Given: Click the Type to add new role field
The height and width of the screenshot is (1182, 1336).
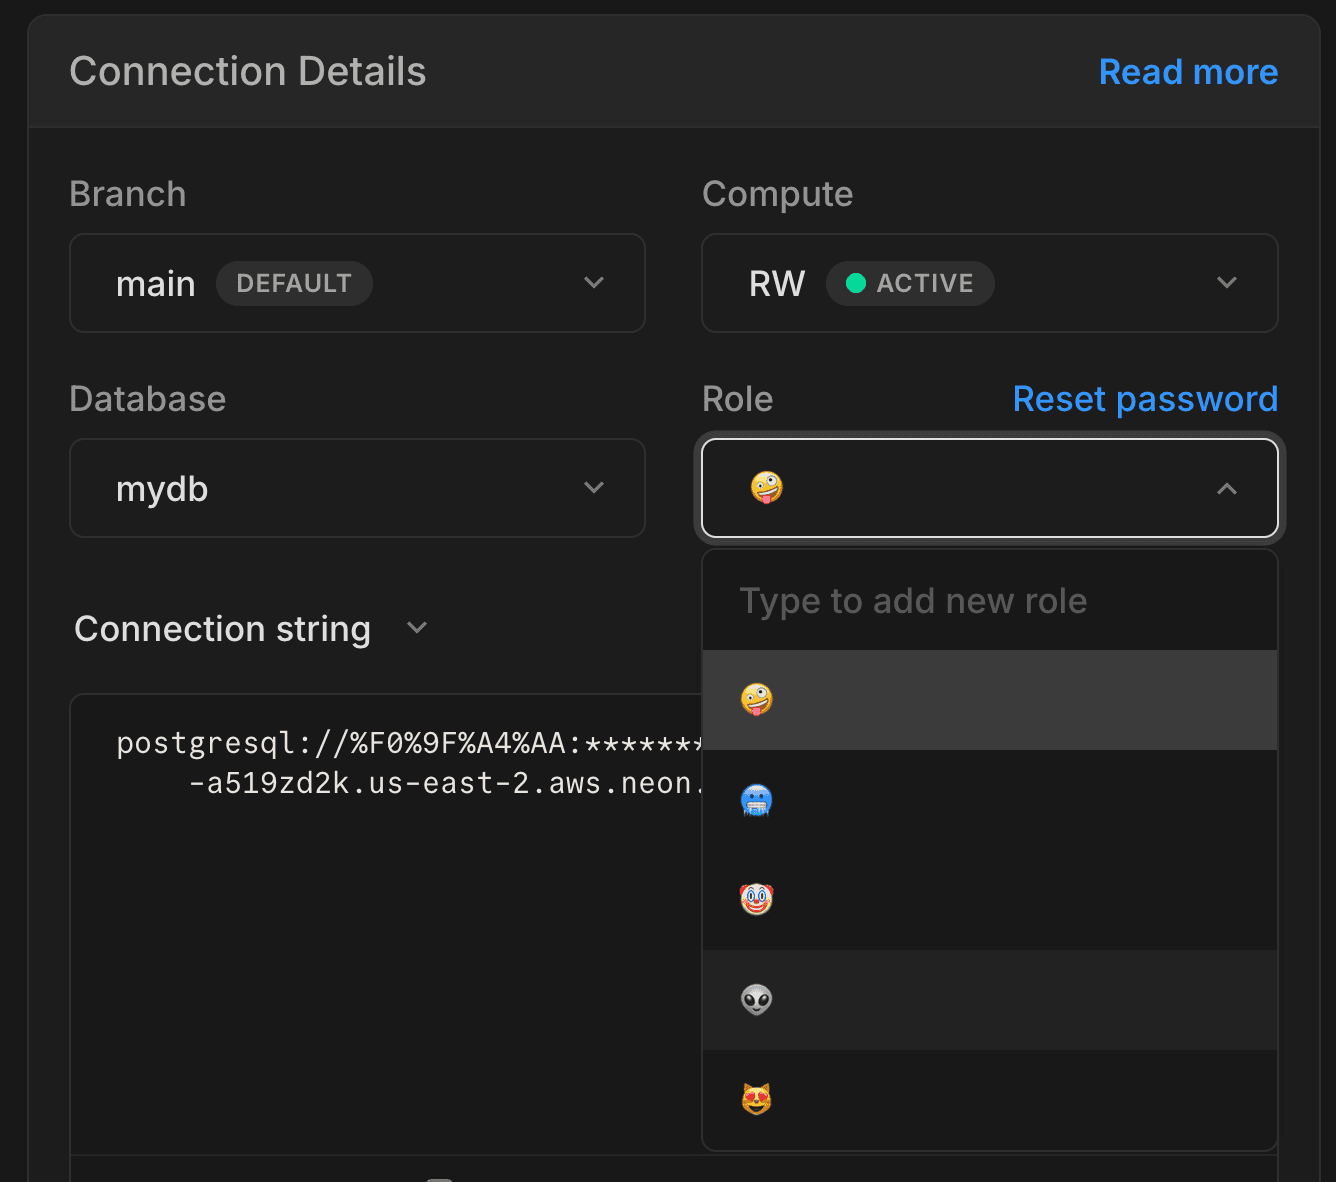Looking at the screenshot, I should [x=913, y=600].
